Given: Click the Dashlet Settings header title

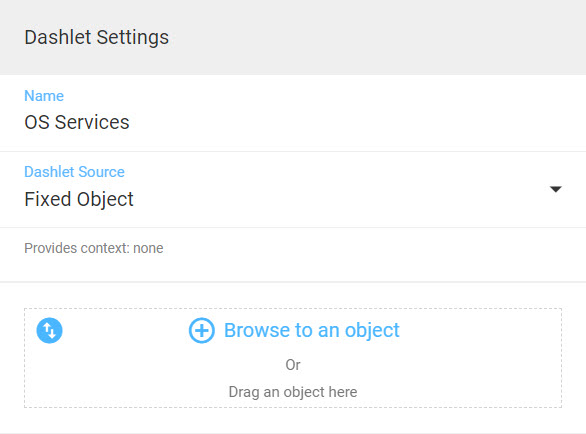Looking at the screenshot, I should 96,37.
